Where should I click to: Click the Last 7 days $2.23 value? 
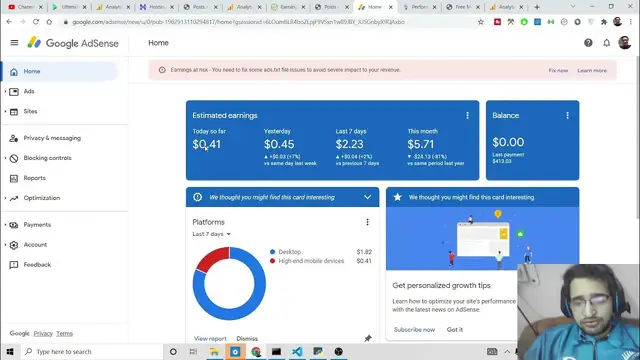coord(349,144)
